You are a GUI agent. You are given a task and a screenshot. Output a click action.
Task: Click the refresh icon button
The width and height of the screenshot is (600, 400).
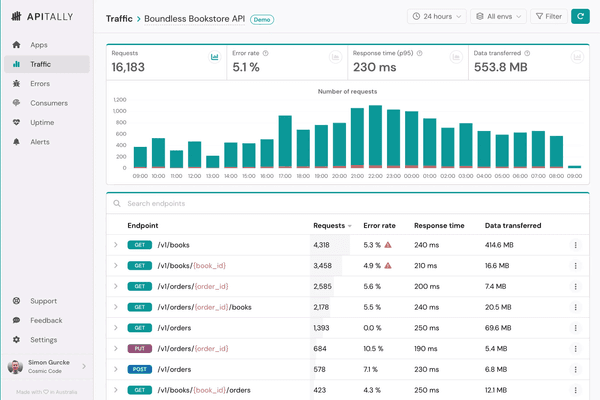580,16
